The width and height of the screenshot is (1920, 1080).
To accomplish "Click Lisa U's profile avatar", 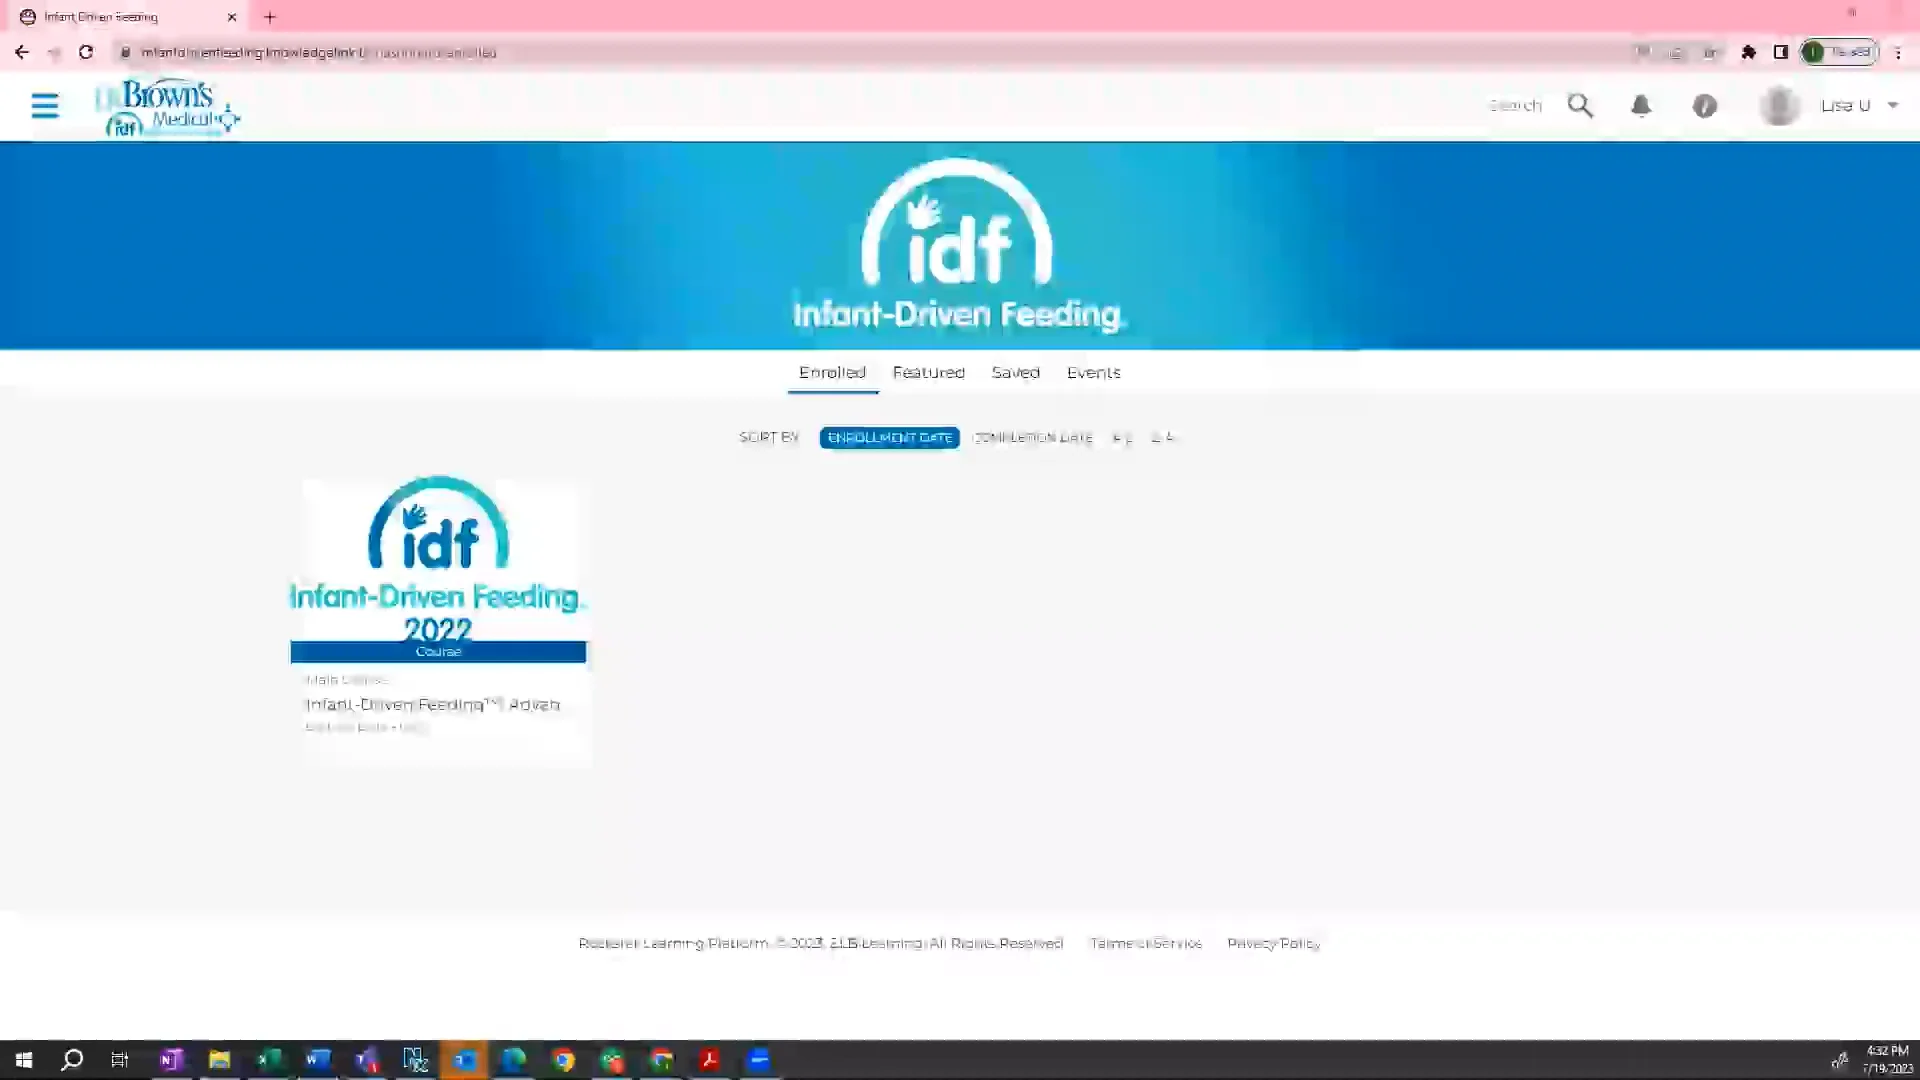I will coord(1778,105).
